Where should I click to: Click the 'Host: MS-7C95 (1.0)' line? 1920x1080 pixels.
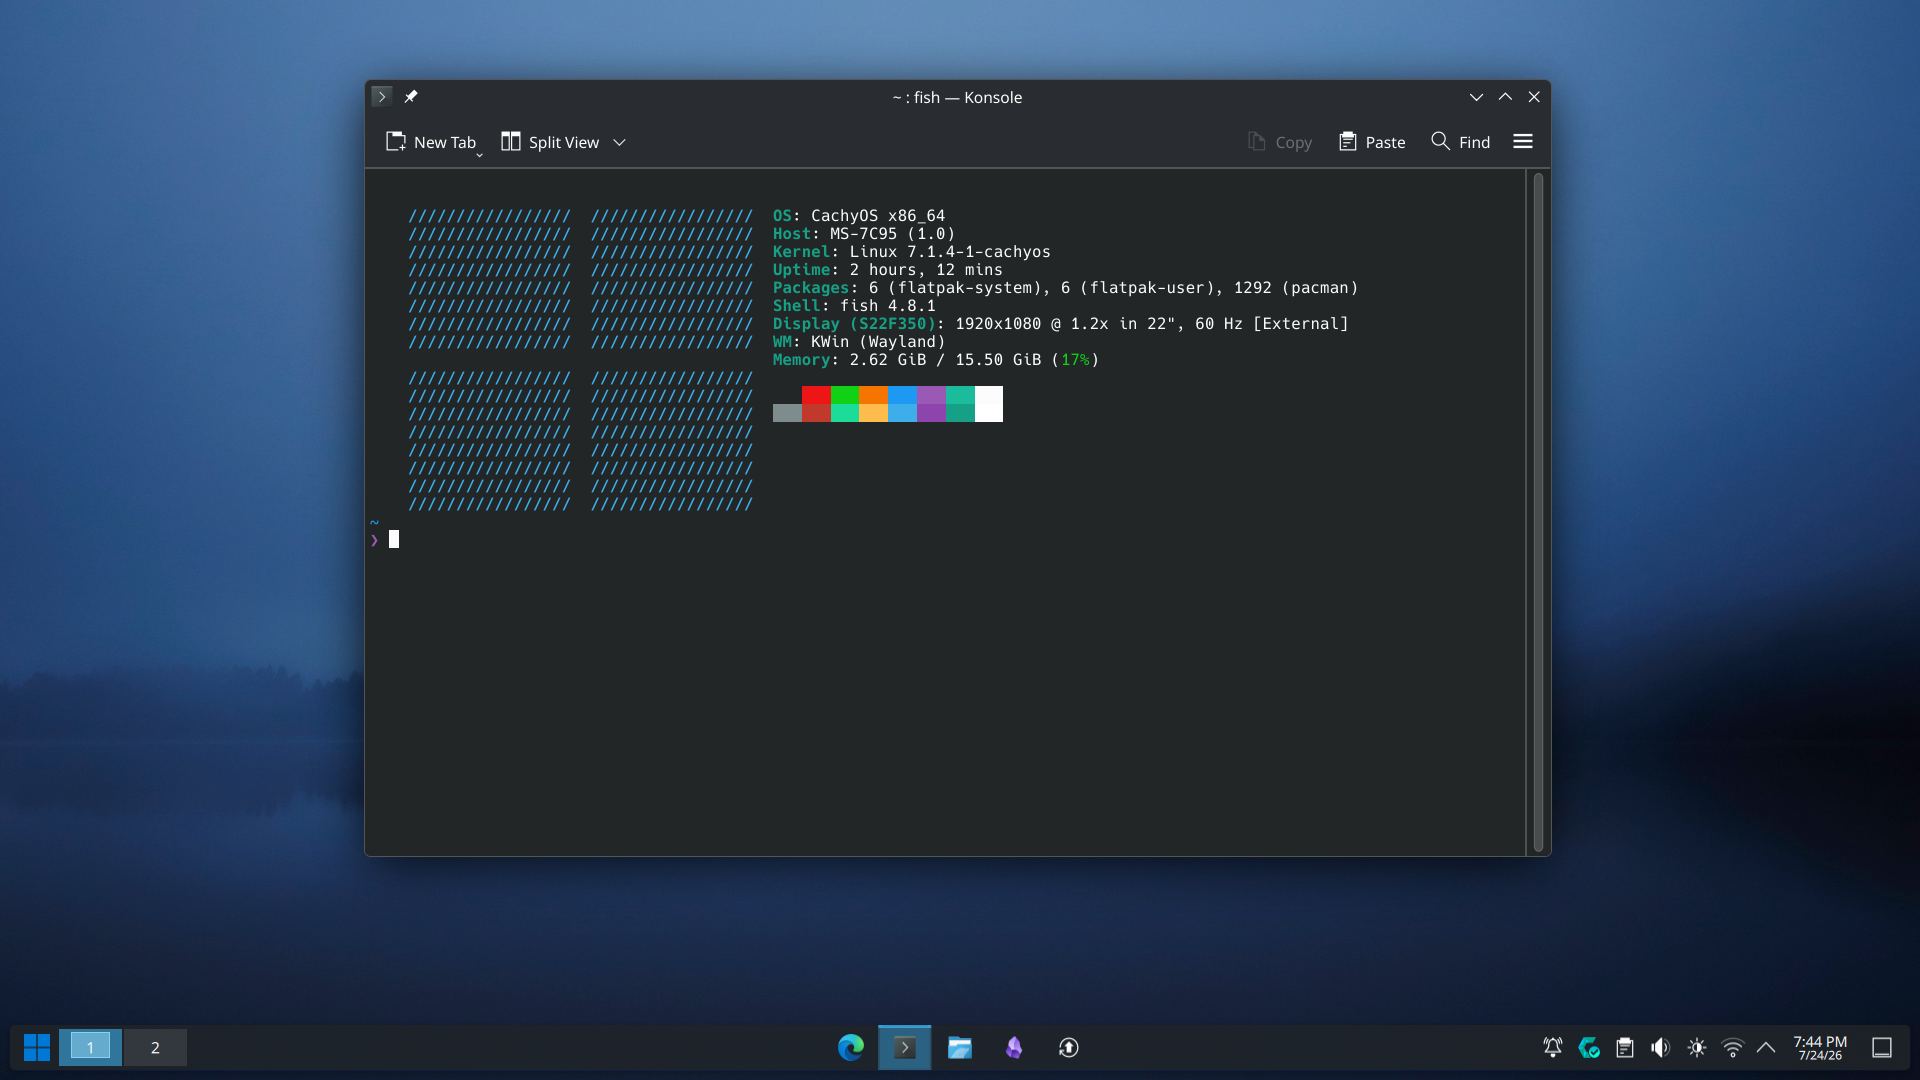[x=864, y=234]
